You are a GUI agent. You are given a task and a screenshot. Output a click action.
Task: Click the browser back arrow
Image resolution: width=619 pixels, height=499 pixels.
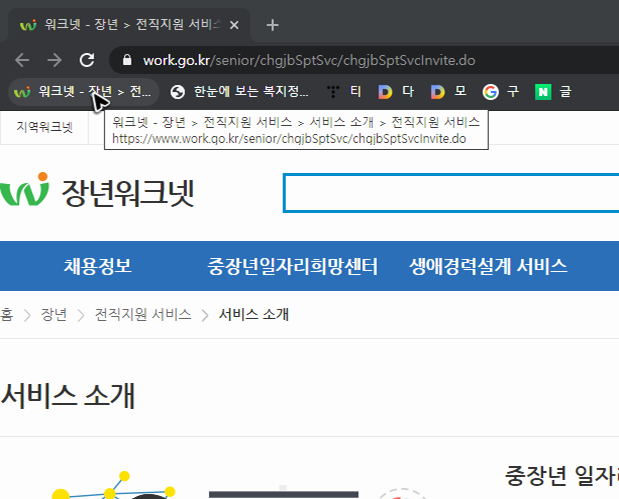pos(22,60)
